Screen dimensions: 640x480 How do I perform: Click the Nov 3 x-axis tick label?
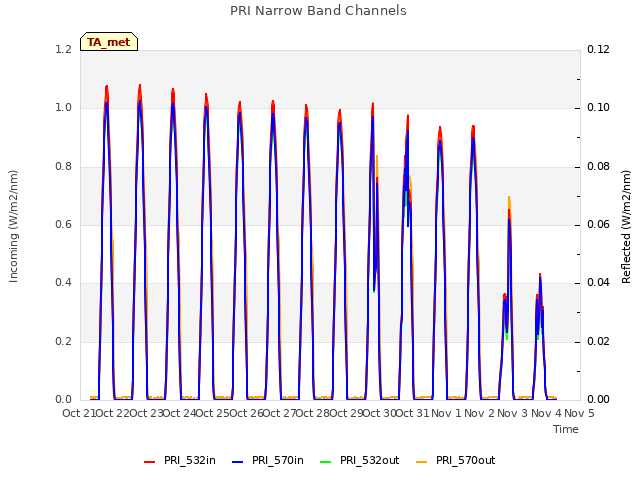click(513, 413)
